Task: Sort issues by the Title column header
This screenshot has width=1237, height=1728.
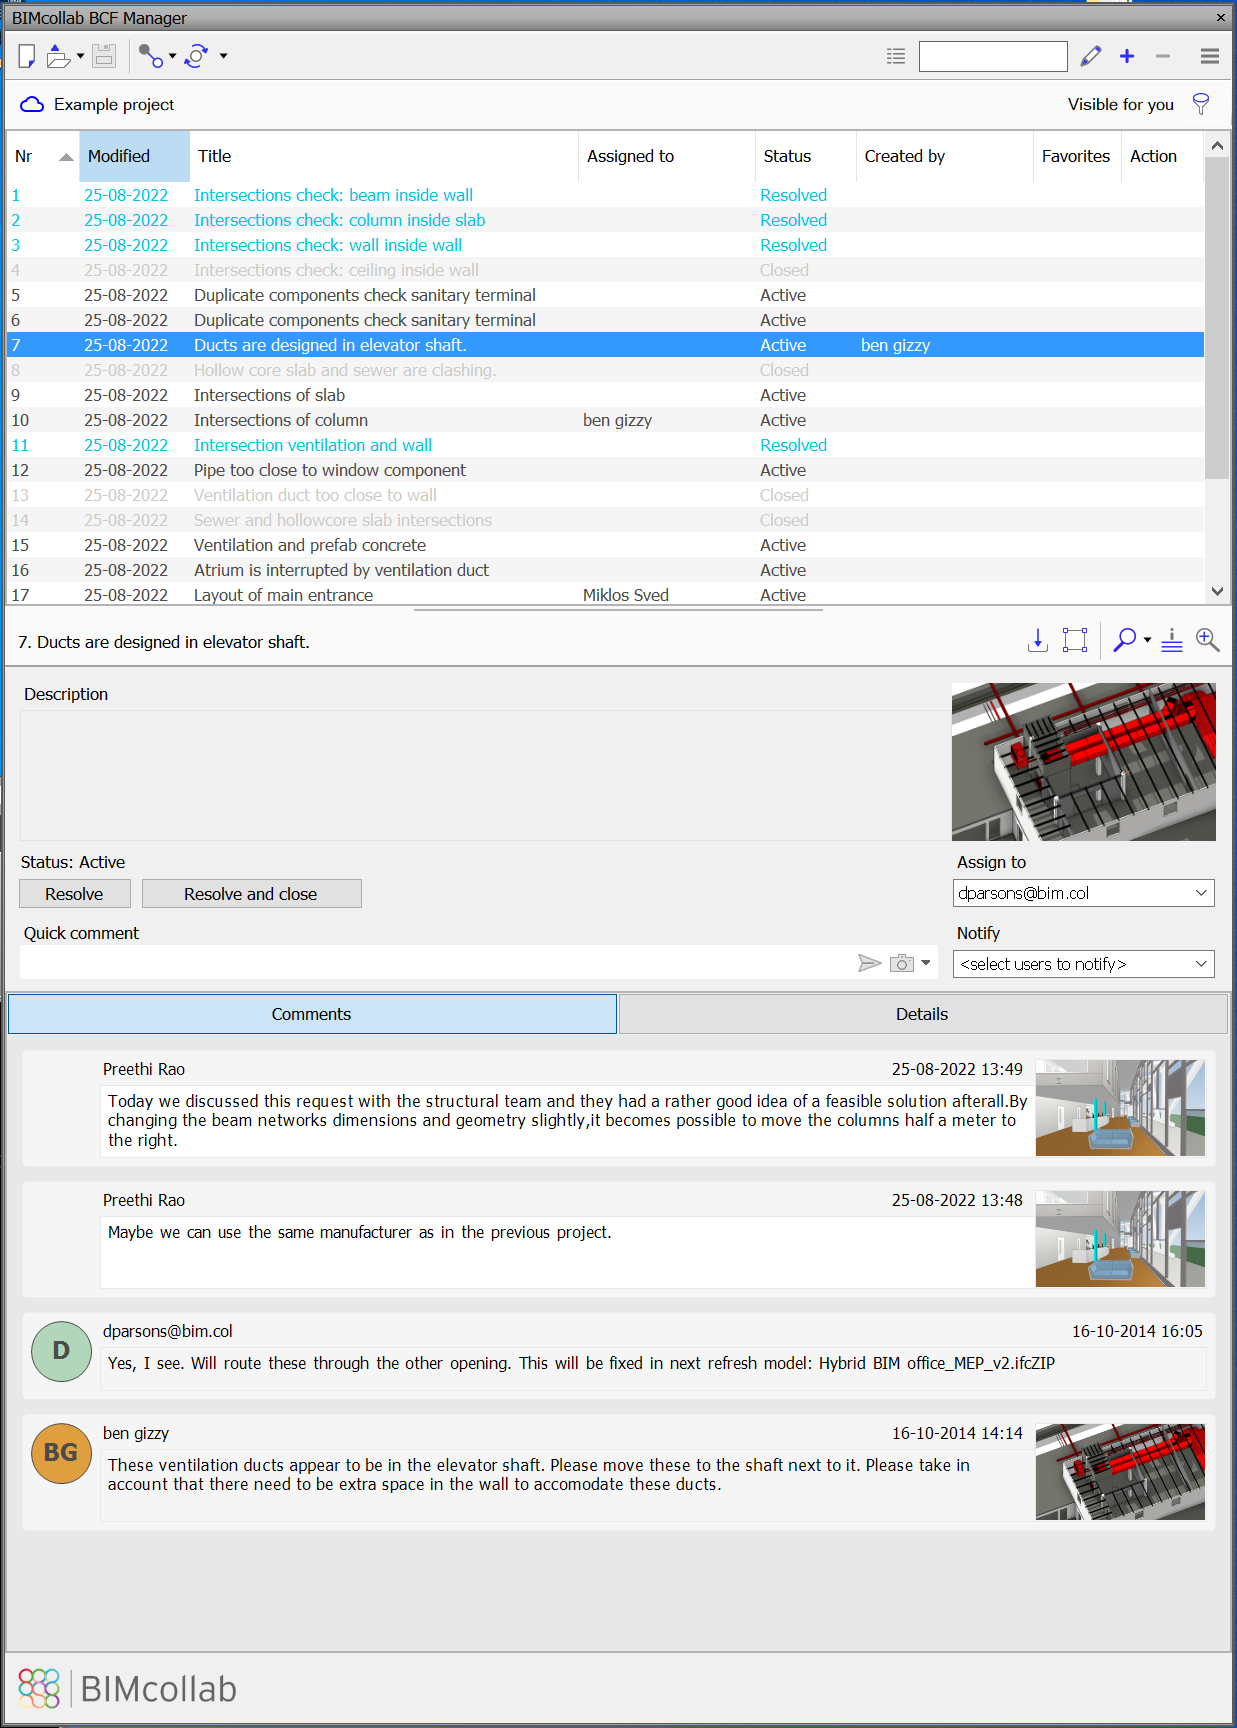Action: click(x=384, y=156)
